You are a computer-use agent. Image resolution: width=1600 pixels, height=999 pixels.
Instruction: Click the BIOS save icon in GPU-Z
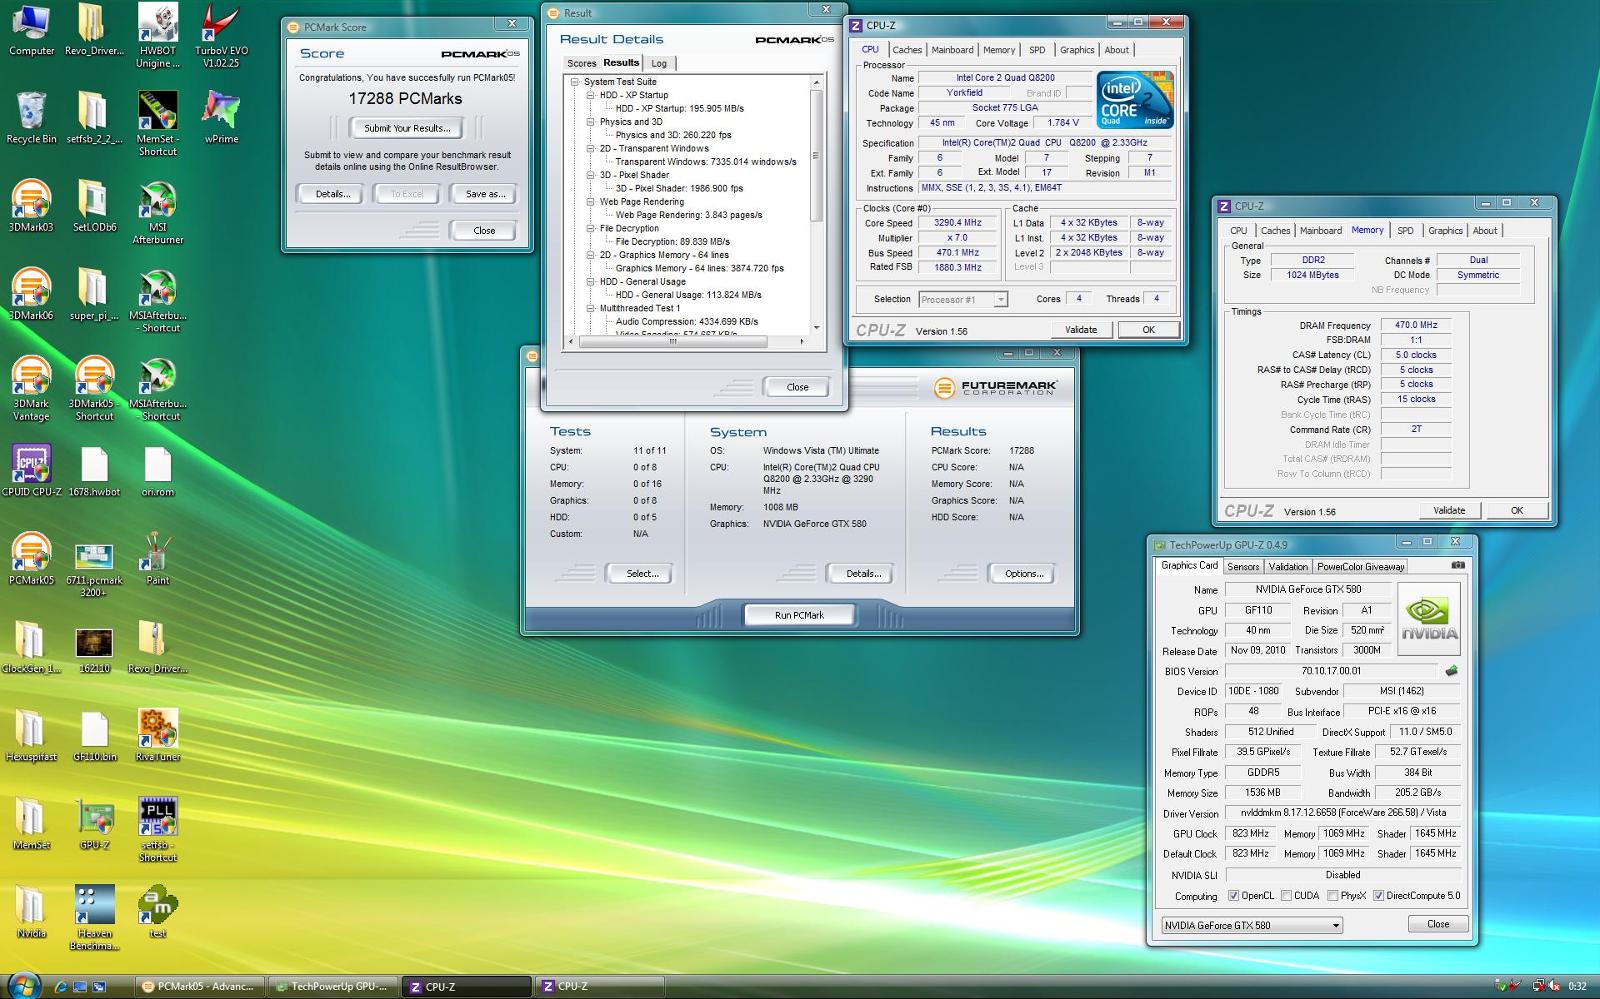click(x=1451, y=671)
